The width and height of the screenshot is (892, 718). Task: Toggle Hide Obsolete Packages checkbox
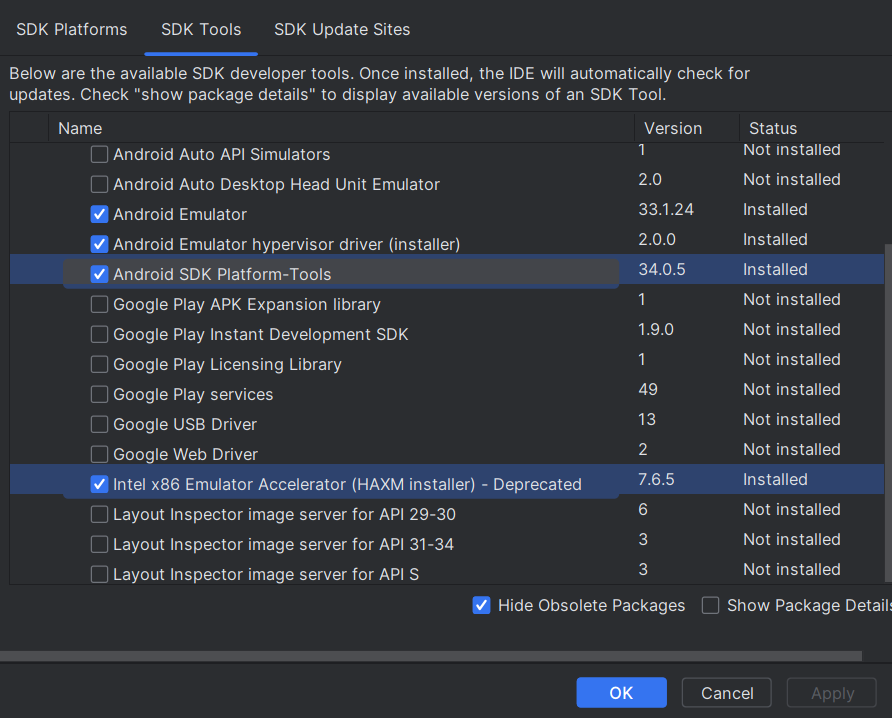[x=481, y=605]
